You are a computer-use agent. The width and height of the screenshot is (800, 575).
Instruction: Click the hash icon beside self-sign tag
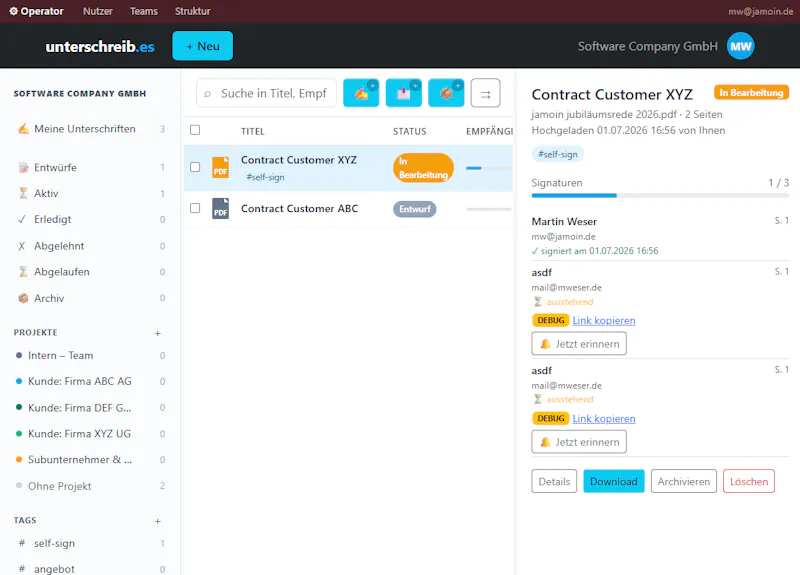pos(22,543)
